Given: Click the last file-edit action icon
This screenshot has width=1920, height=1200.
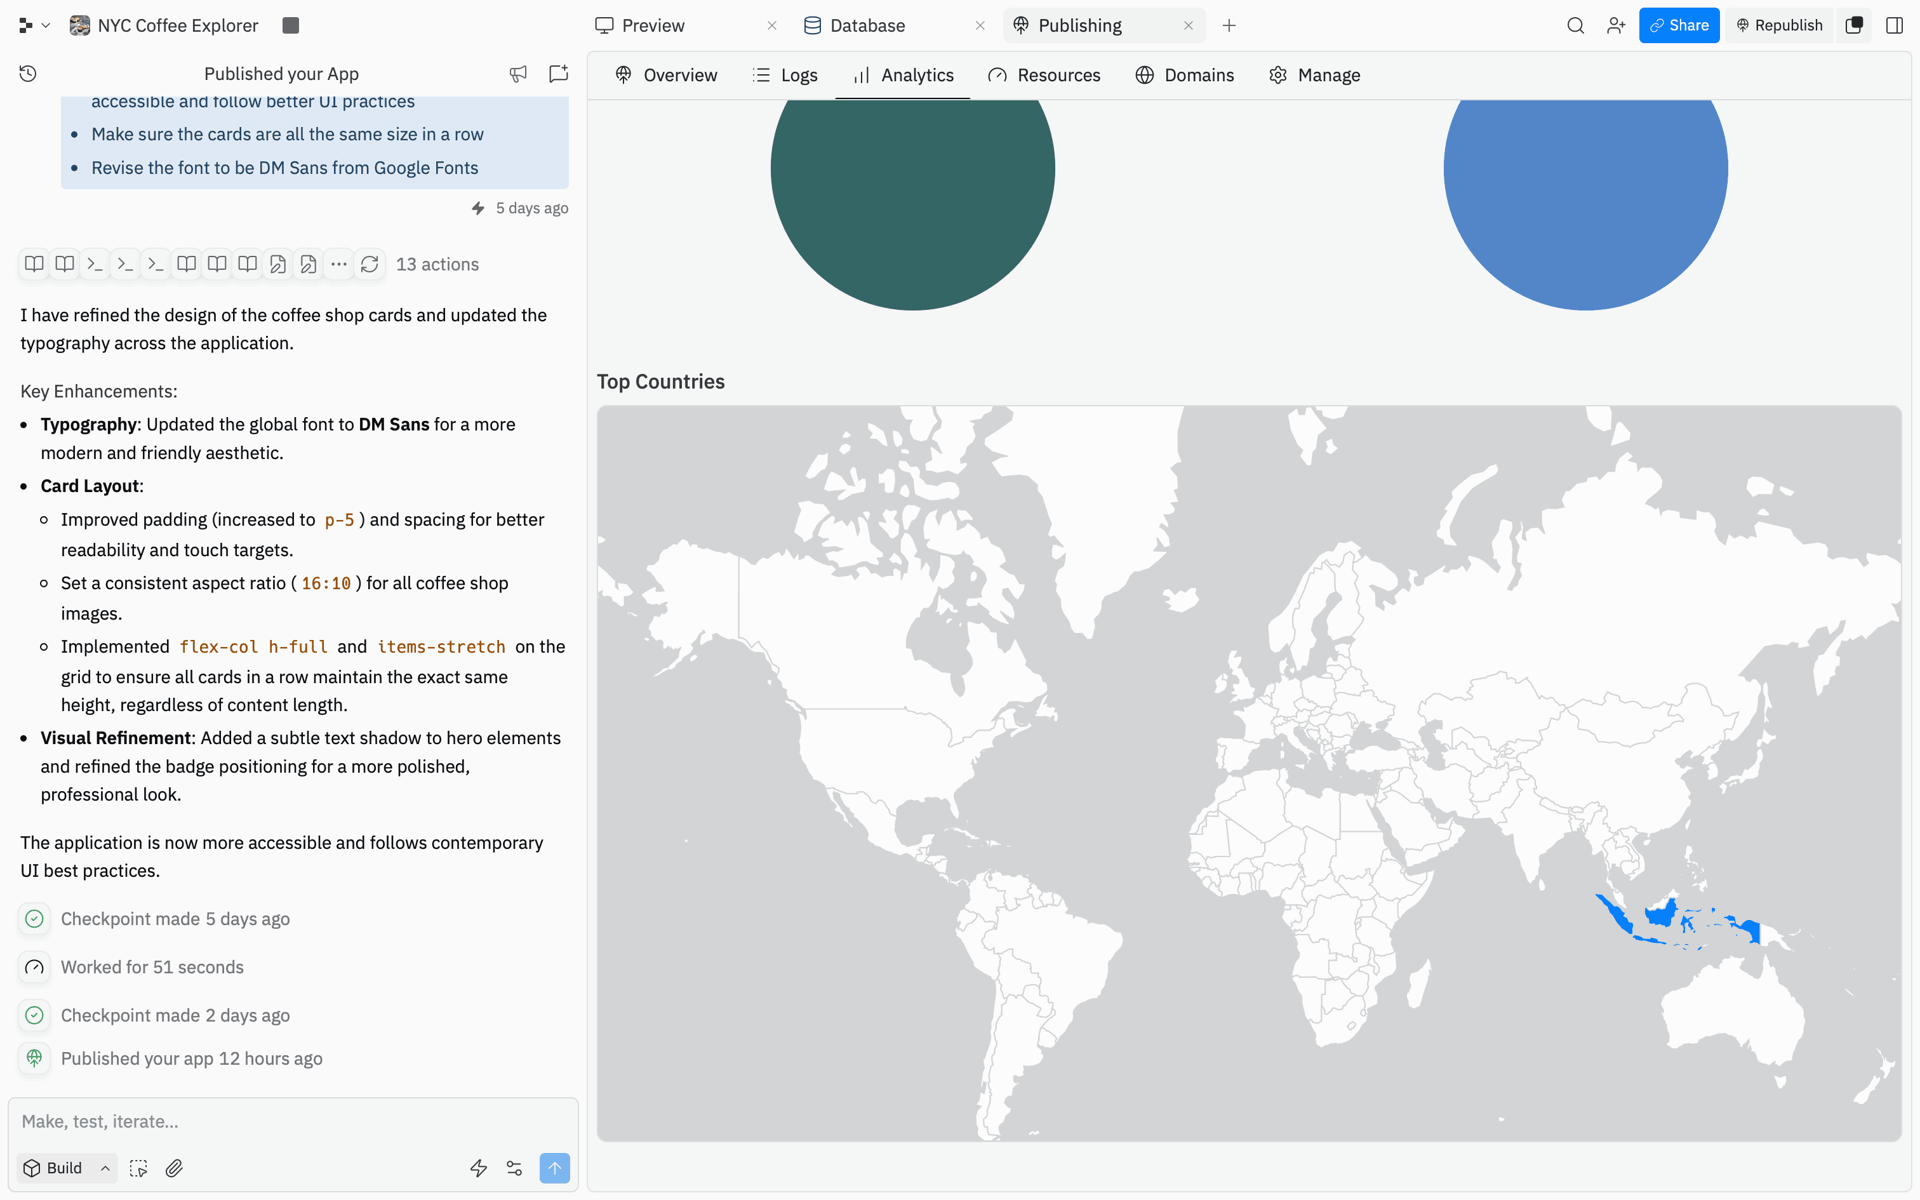Looking at the screenshot, I should tap(308, 265).
